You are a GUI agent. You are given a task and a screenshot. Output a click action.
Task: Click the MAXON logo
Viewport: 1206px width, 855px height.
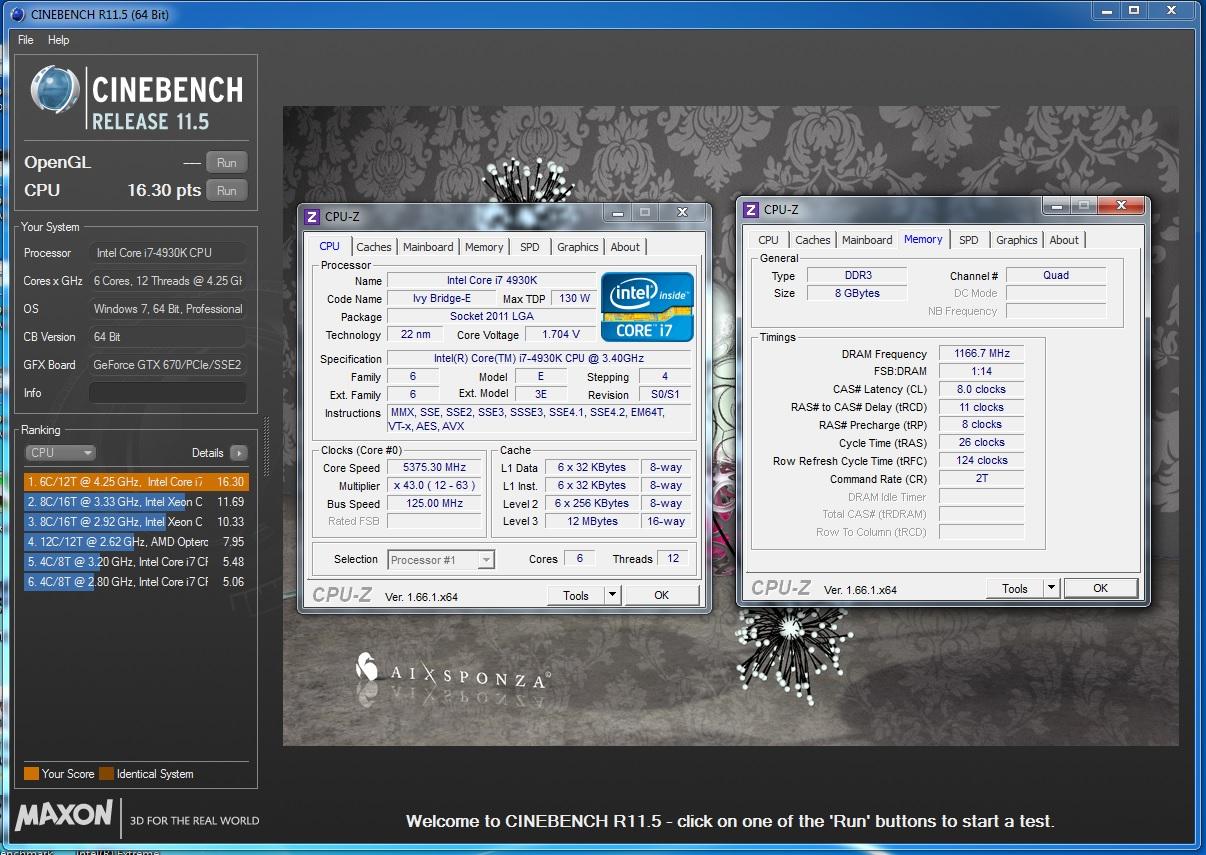point(64,814)
